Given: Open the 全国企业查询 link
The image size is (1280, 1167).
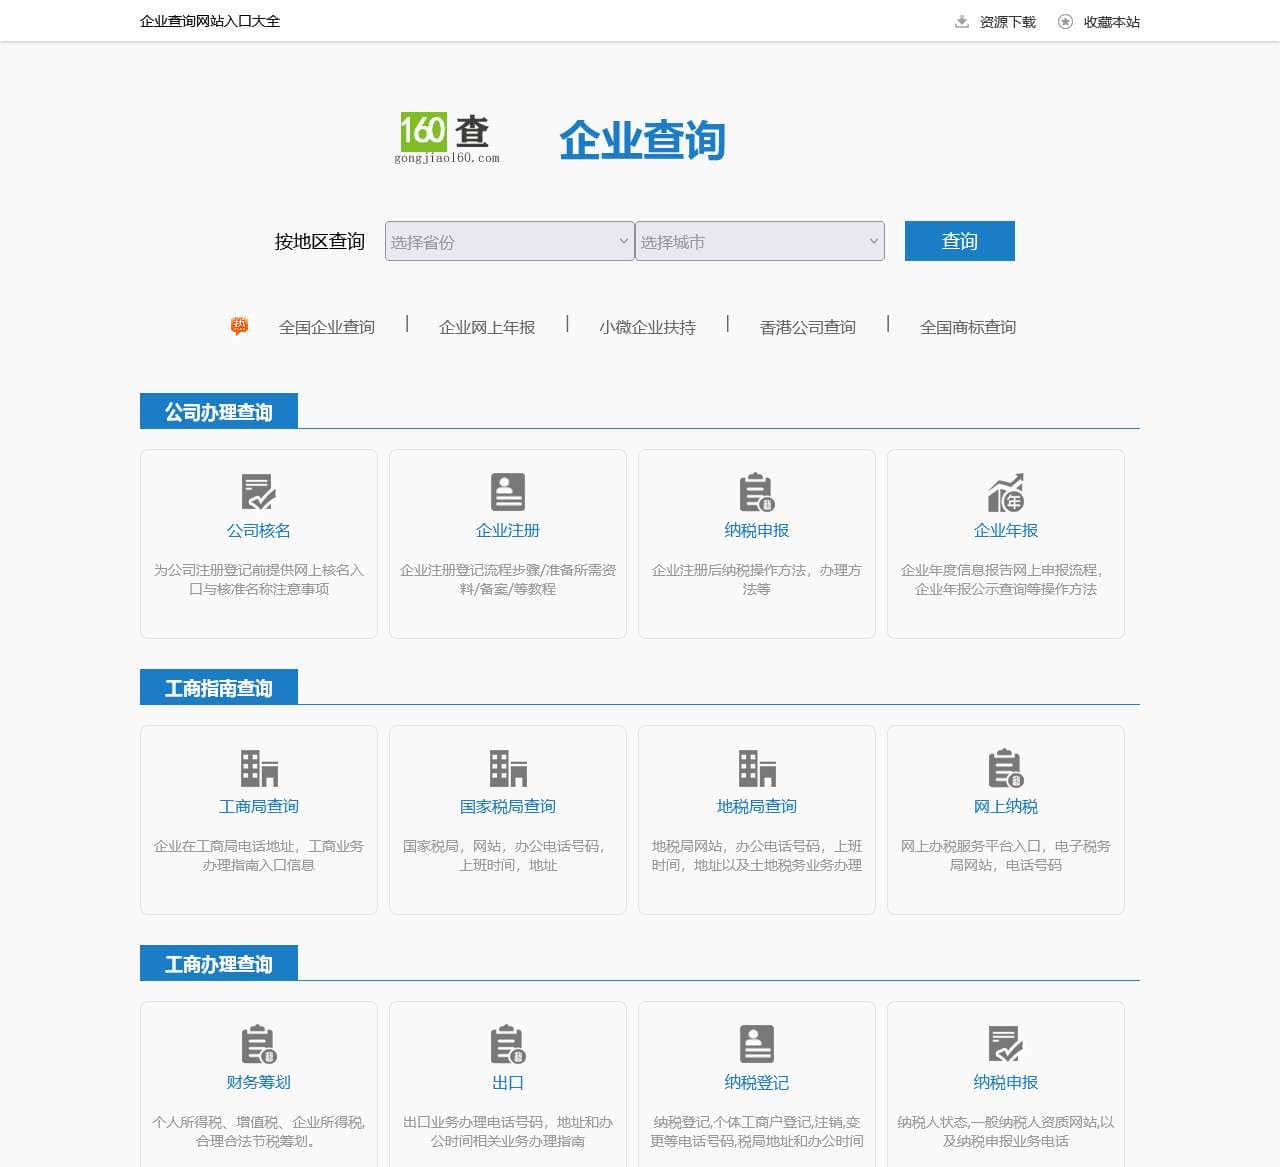Looking at the screenshot, I should click(327, 326).
